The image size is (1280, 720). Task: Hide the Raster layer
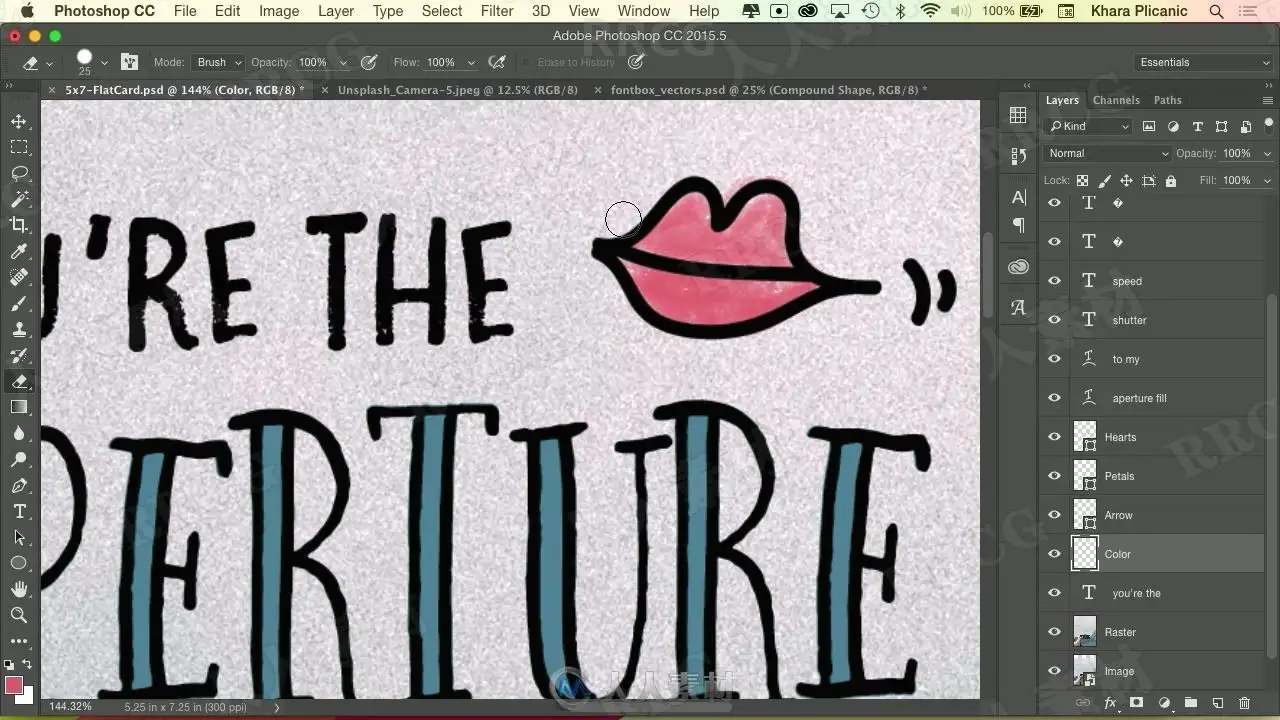pyautogui.click(x=1054, y=632)
